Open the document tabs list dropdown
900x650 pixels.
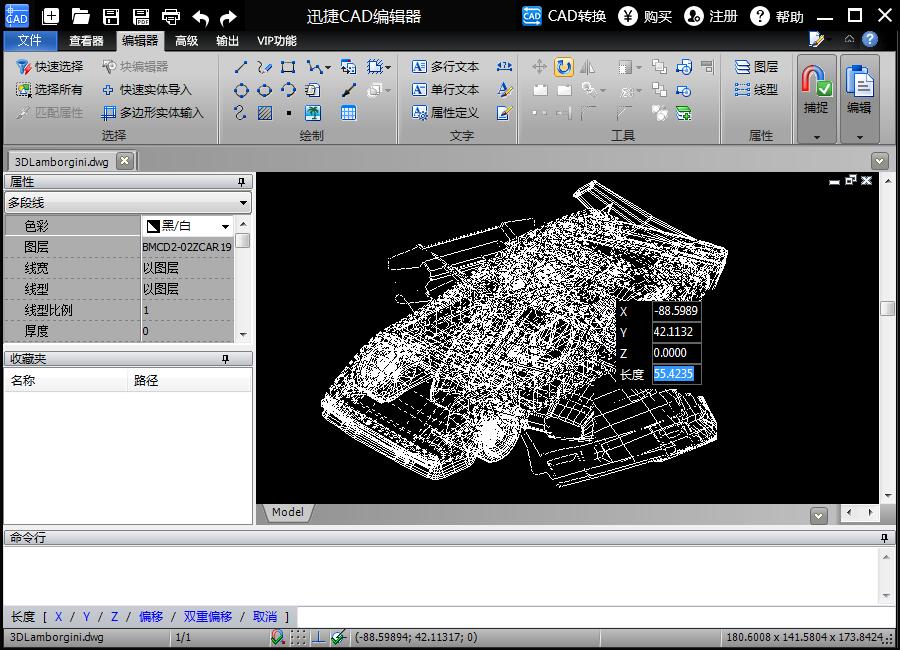(879, 161)
